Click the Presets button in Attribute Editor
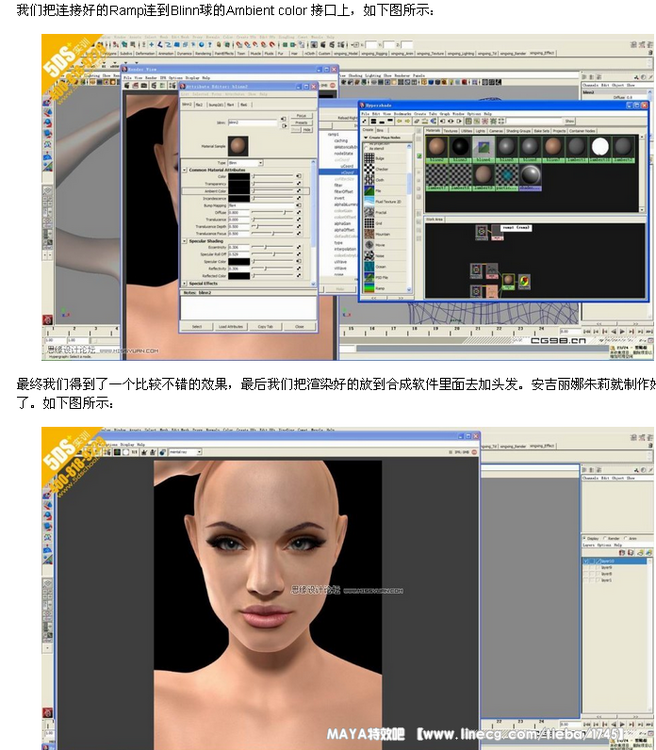This screenshot has width=656, height=750. click(x=301, y=122)
